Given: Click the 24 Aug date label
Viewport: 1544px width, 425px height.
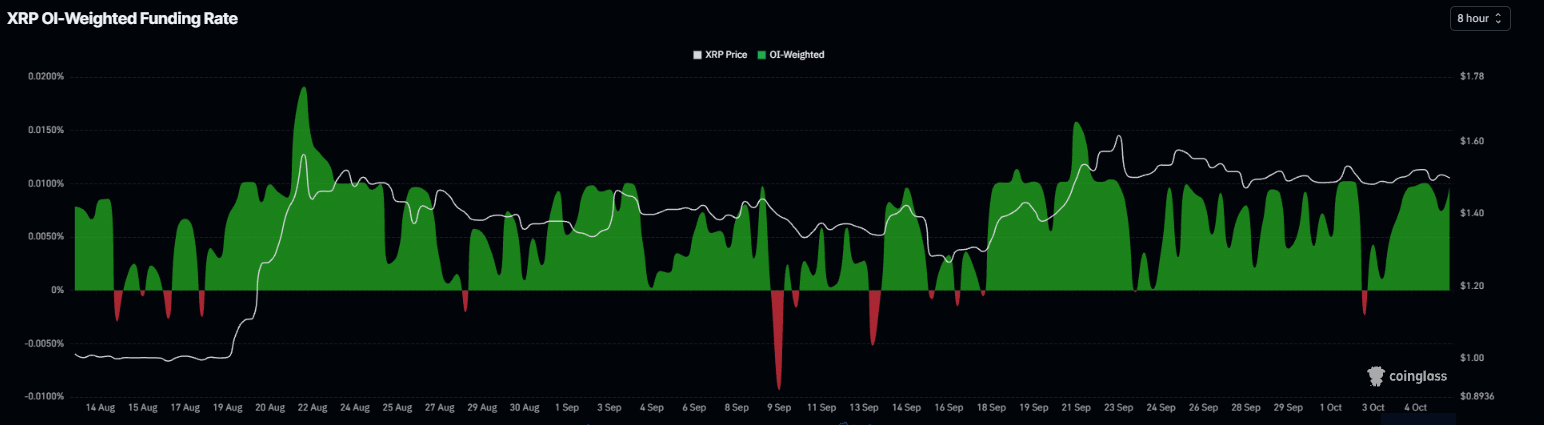Looking at the screenshot, I should [x=355, y=408].
